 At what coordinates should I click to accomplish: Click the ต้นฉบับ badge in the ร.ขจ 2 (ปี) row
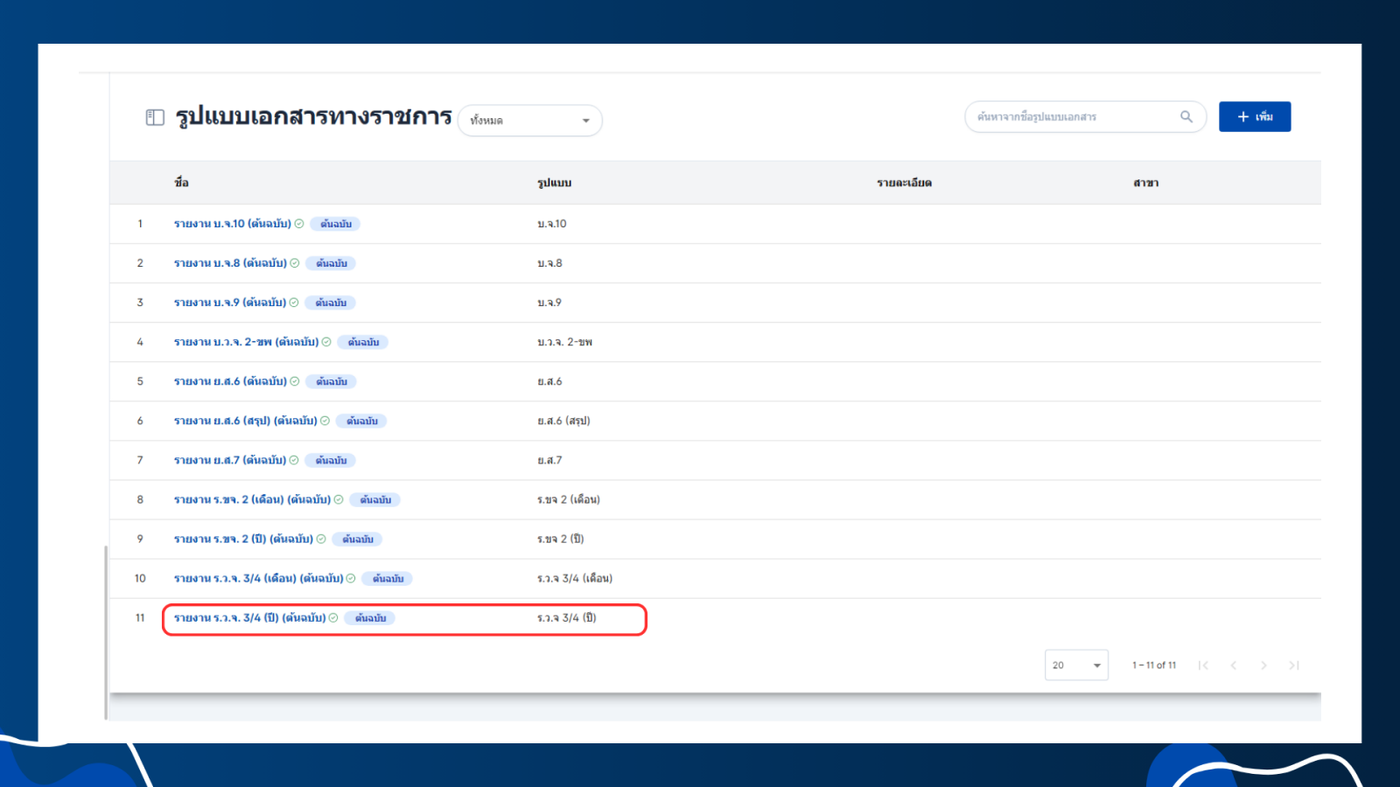tap(357, 539)
